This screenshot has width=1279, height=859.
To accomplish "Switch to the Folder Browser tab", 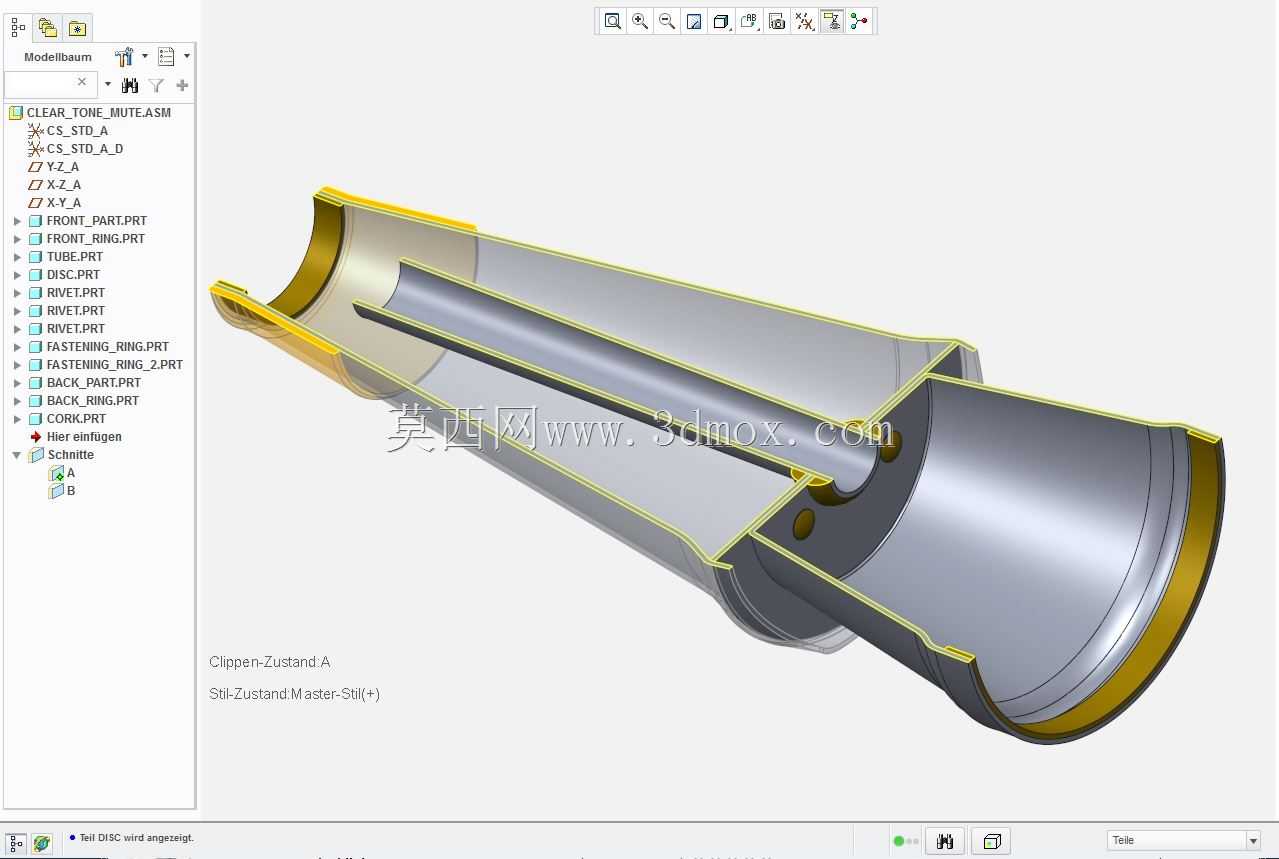I will pyautogui.click(x=48, y=28).
